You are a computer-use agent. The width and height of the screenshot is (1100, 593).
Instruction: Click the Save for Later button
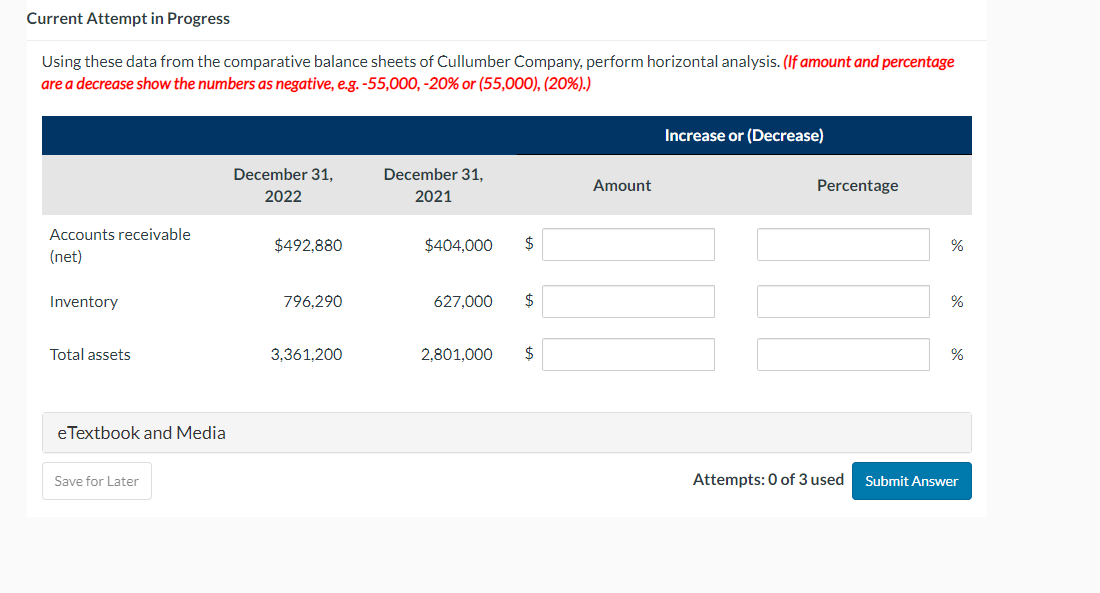[96, 481]
